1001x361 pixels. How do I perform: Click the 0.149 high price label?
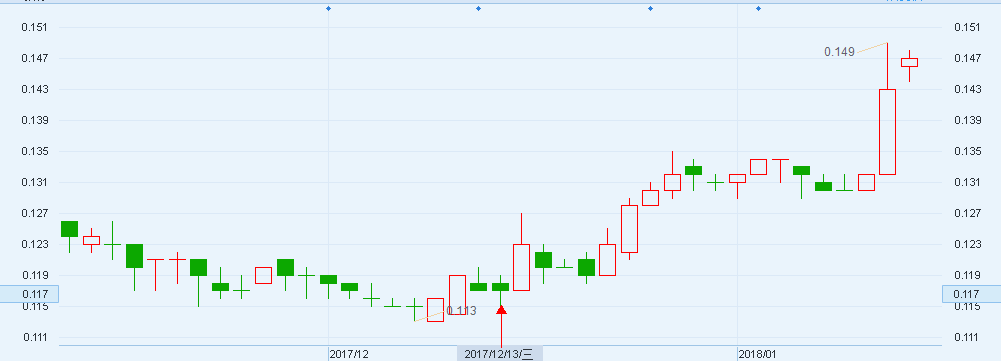[839, 52]
